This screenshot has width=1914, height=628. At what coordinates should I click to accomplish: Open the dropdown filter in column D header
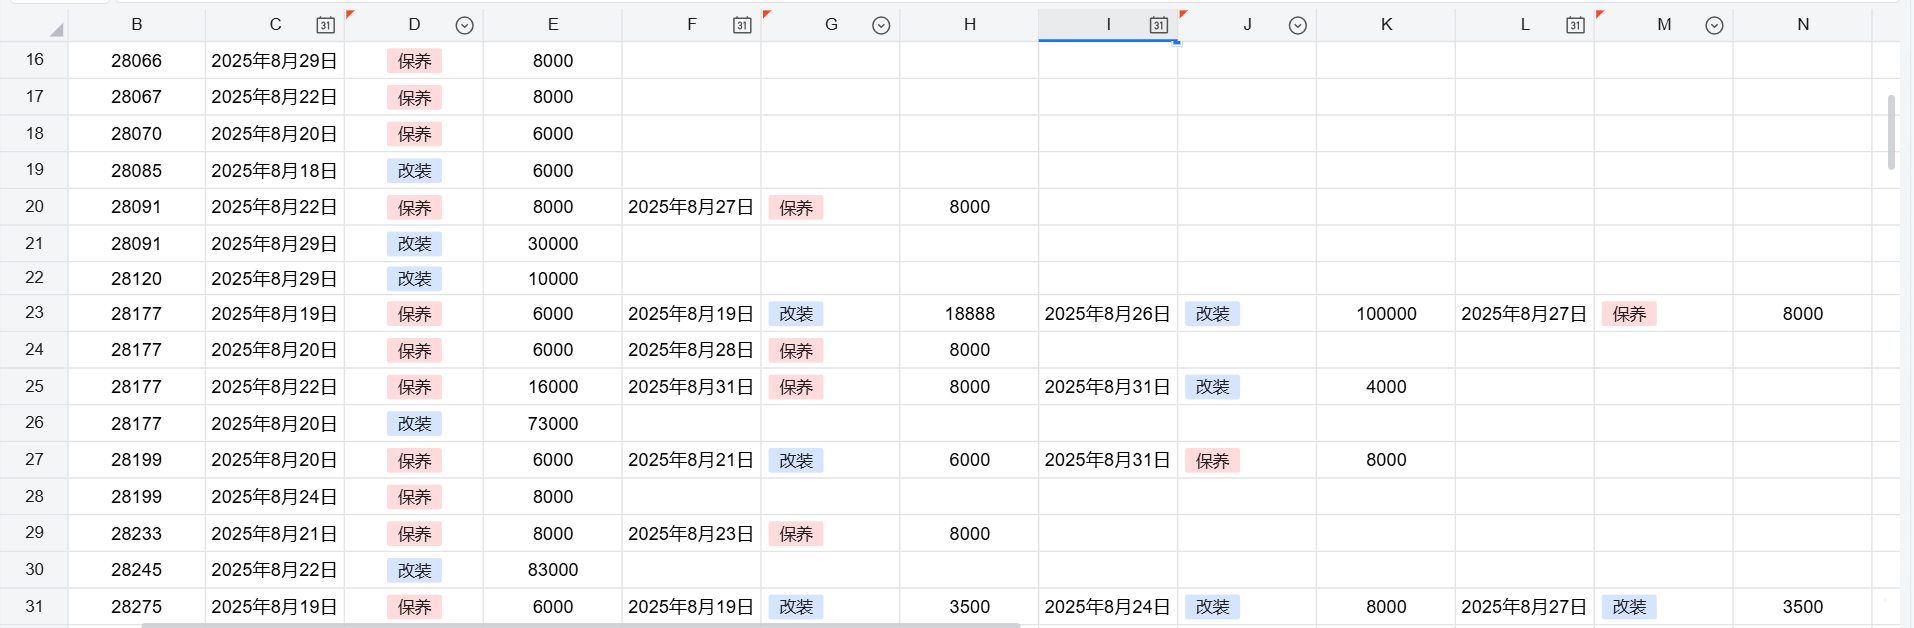[x=464, y=25]
